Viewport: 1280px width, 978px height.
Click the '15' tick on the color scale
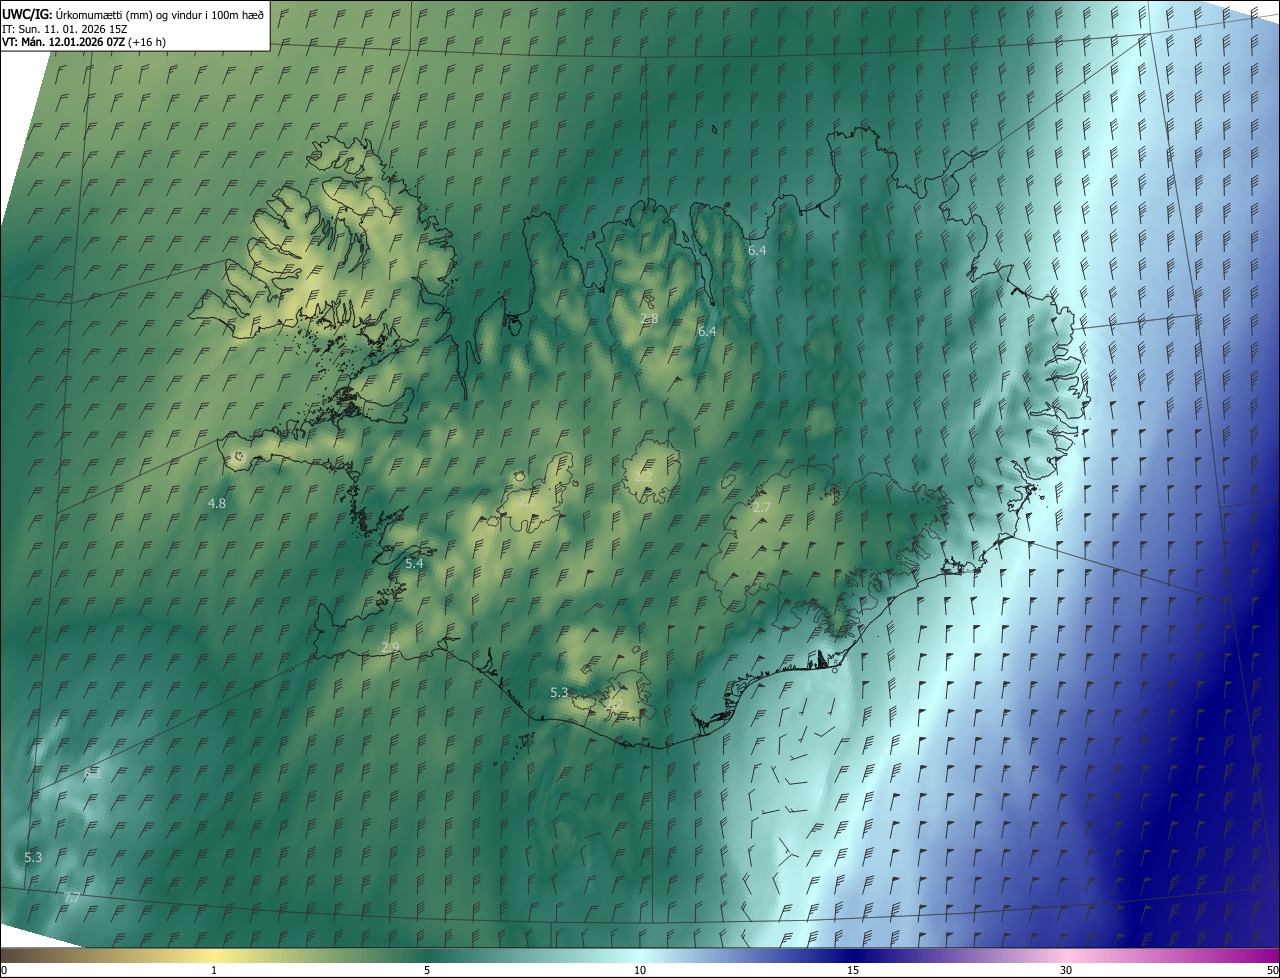coord(853,970)
